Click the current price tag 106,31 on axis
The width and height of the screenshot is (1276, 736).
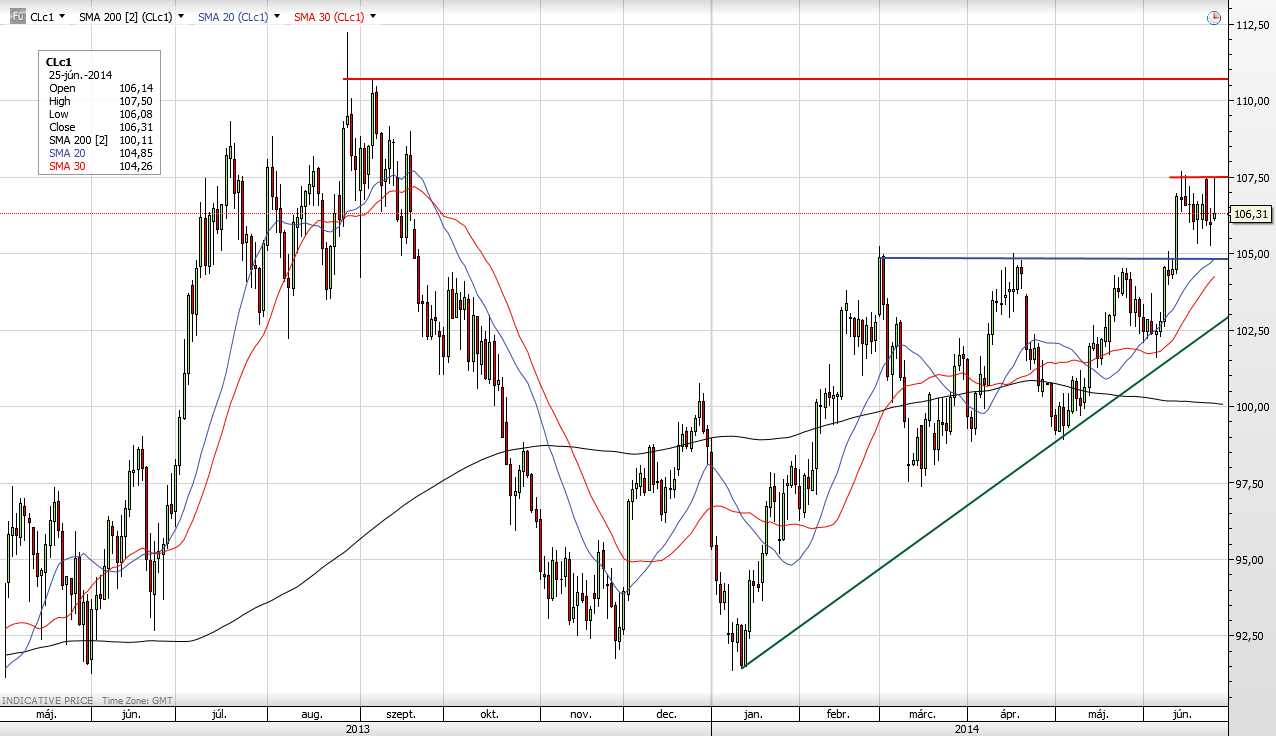pos(1252,214)
